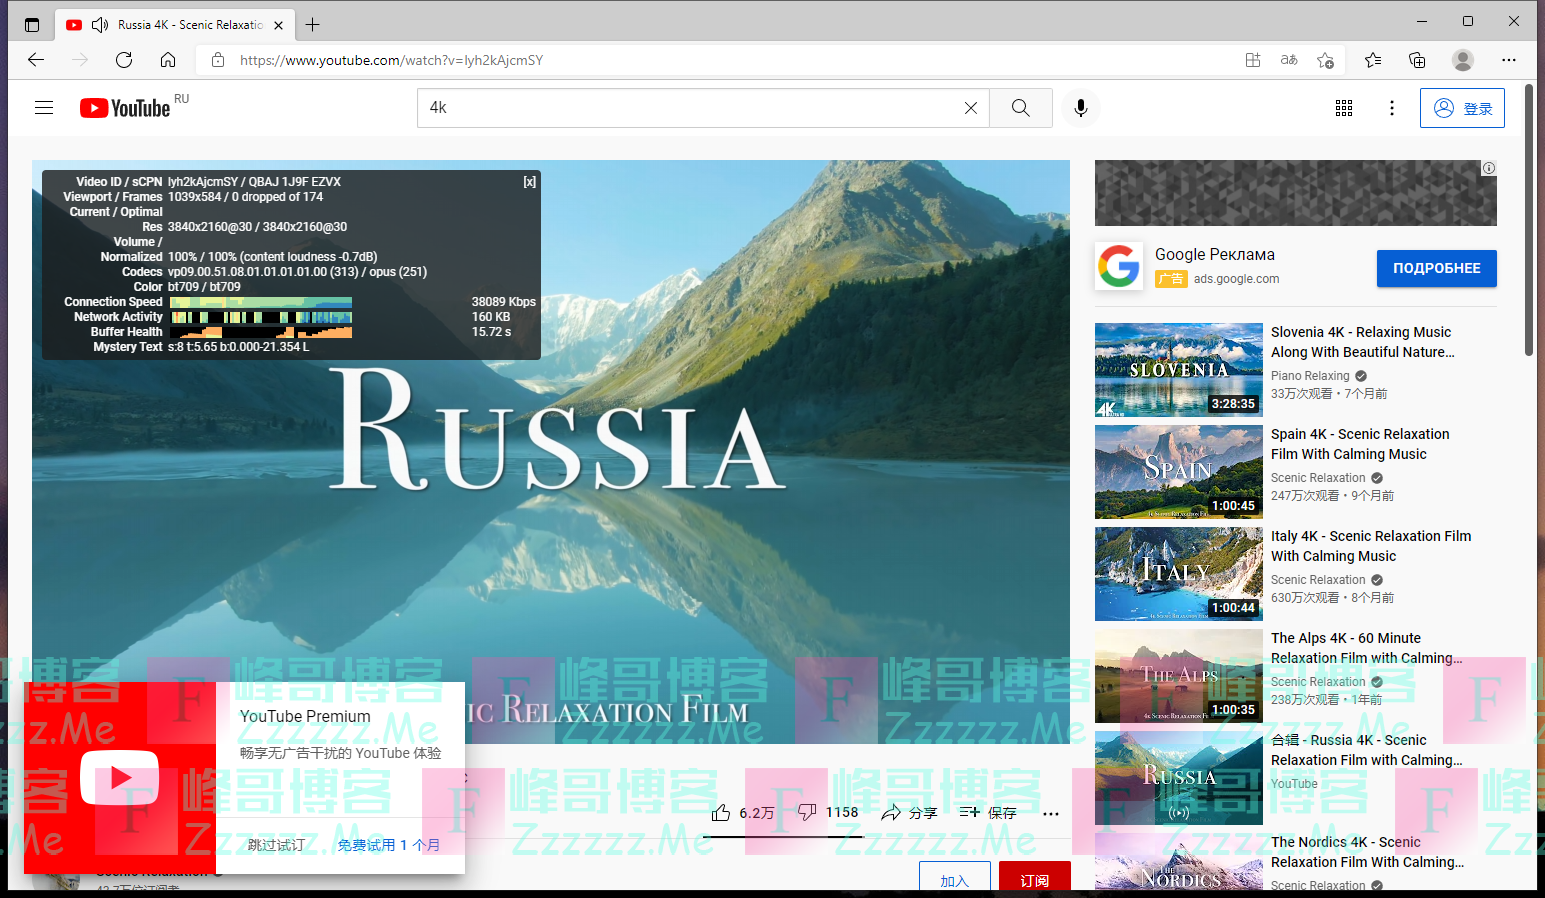
Task: Close the stats for nerds overlay
Action: (529, 182)
